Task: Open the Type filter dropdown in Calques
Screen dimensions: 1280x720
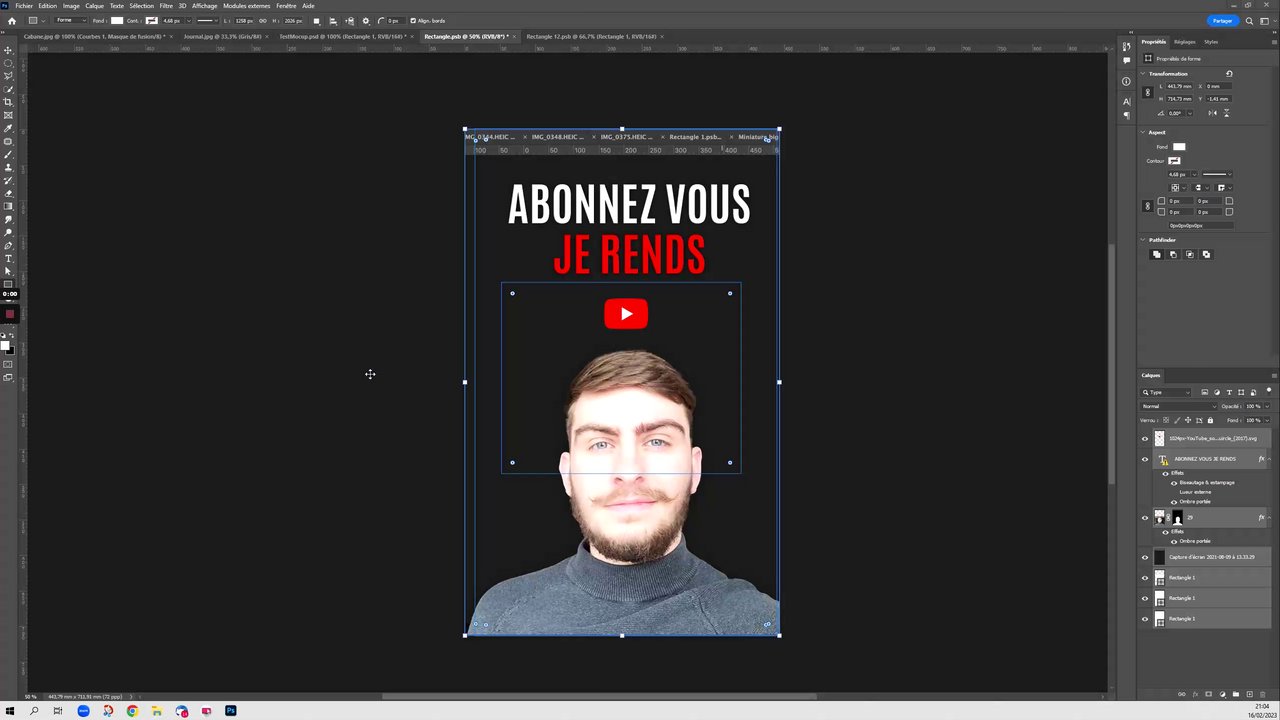Action: (x=1166, y=392)
